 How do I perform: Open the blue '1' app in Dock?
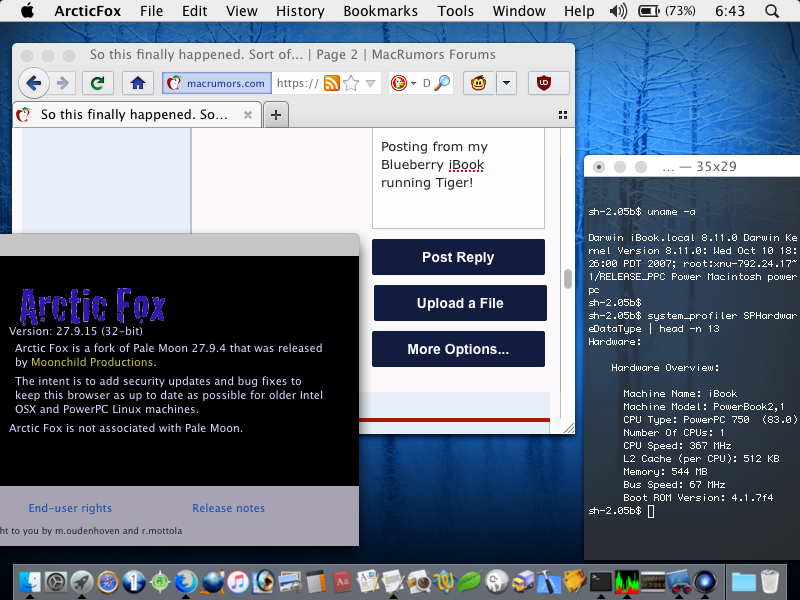134,582
